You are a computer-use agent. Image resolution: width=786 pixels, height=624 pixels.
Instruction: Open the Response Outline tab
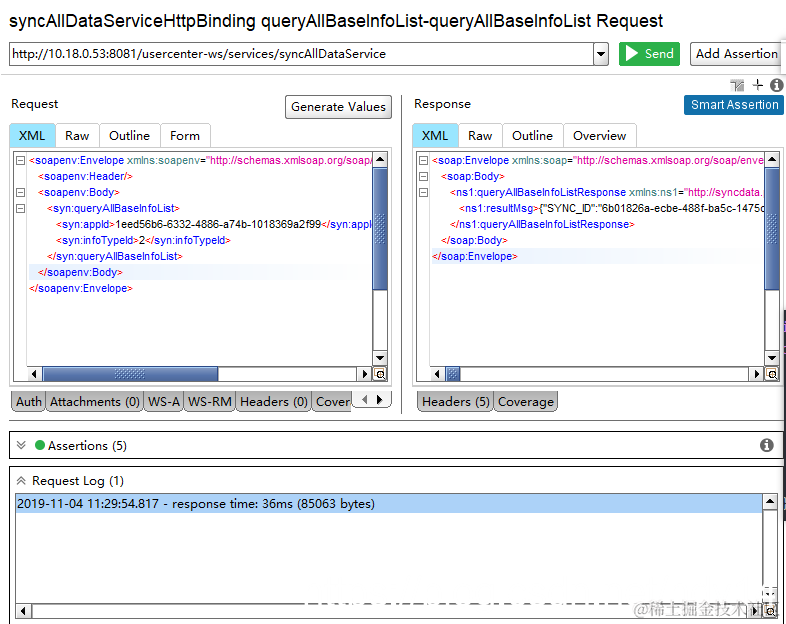pyautogui.click(x=532, y=136)
